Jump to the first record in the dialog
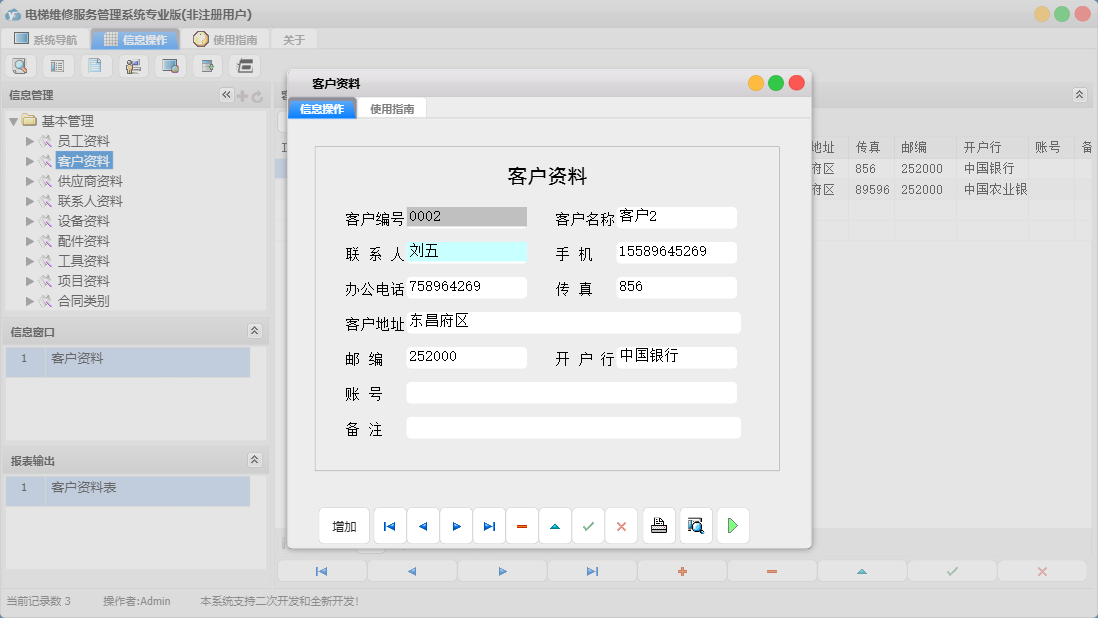This screenshot has height=618, width=1098. pos(389,525)
